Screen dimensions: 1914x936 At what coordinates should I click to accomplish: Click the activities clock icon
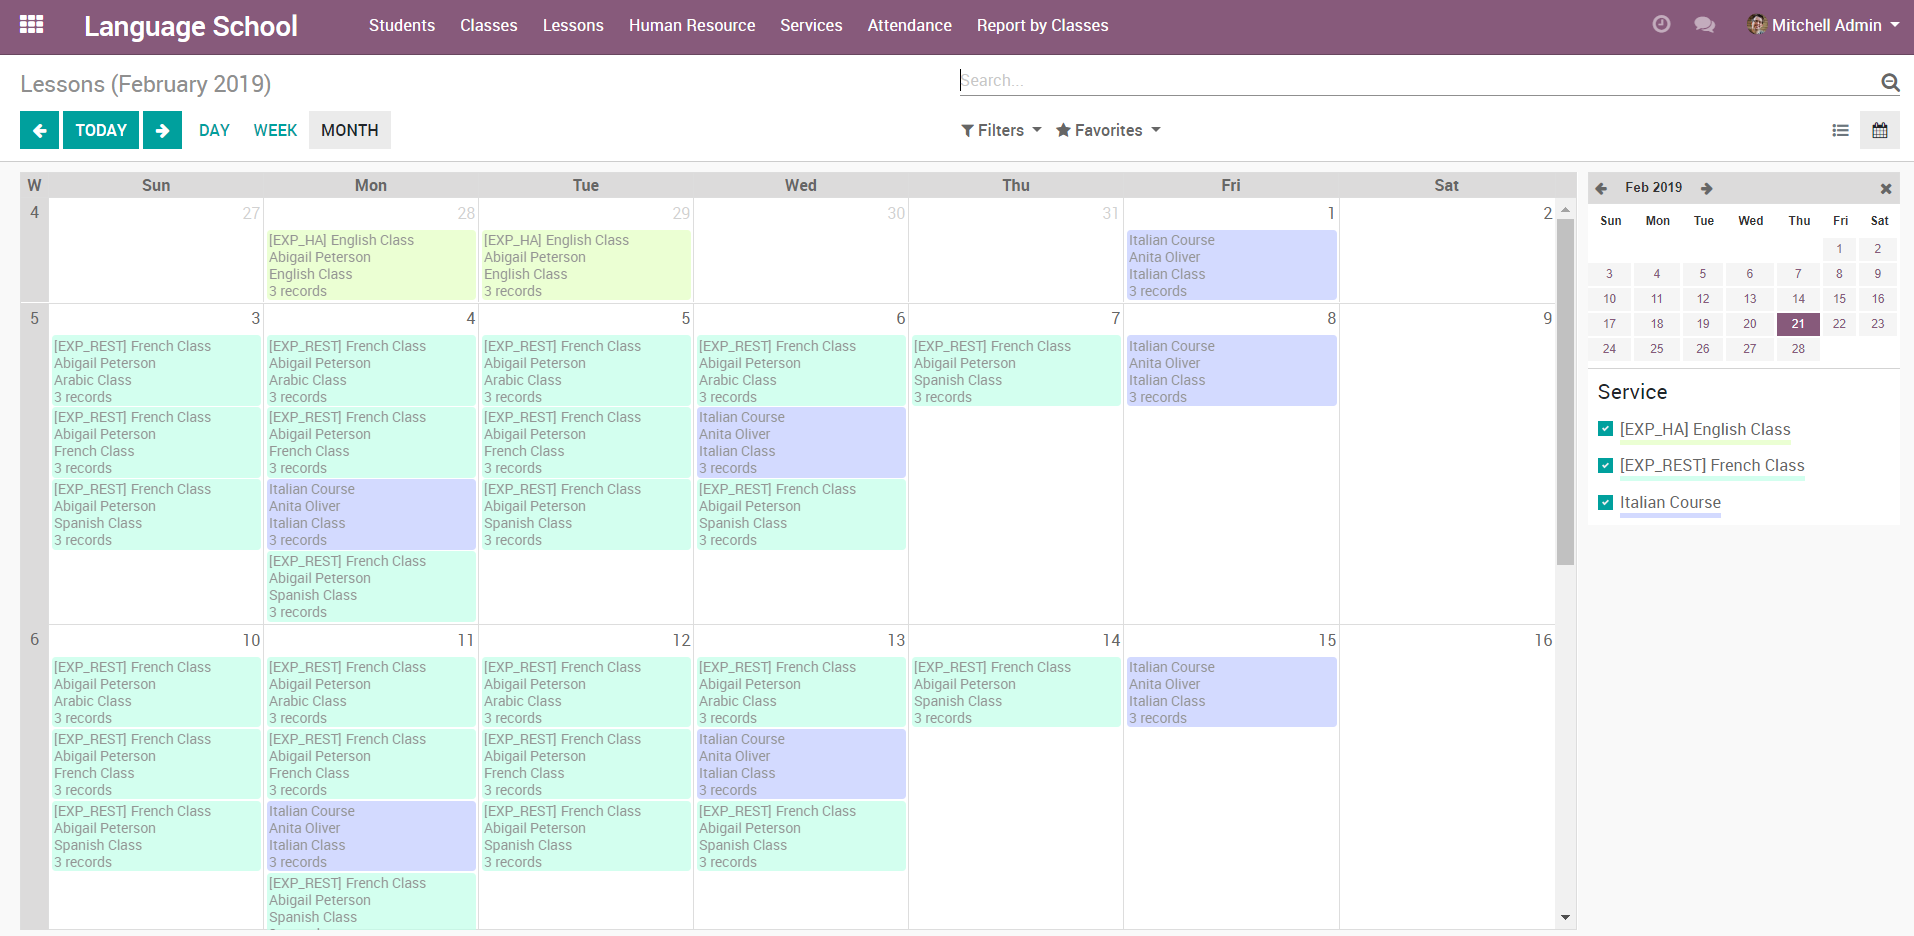pos(1661,25)
